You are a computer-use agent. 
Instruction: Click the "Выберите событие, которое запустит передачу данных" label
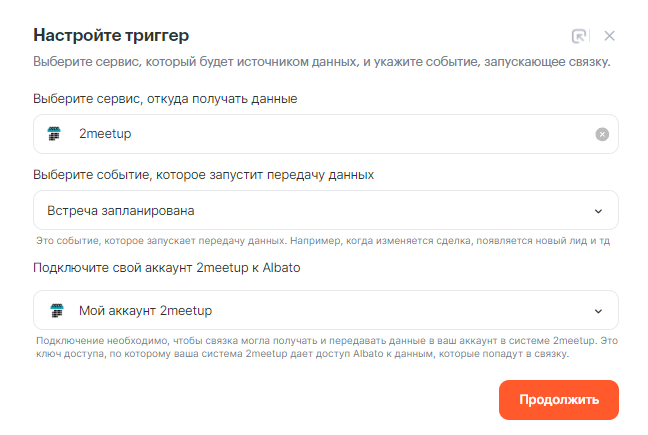point(204,174)
